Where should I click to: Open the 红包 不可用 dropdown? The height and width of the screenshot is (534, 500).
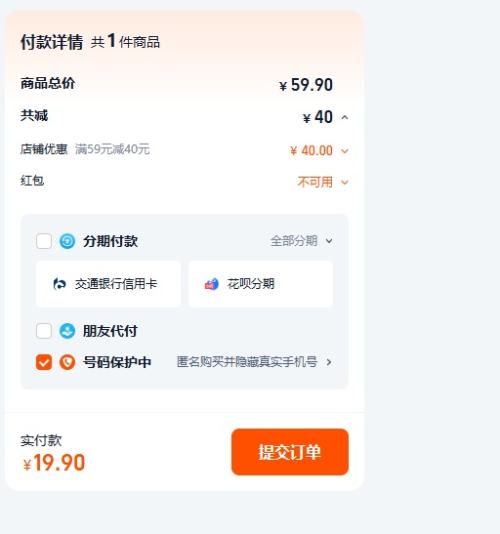(345, 182)
